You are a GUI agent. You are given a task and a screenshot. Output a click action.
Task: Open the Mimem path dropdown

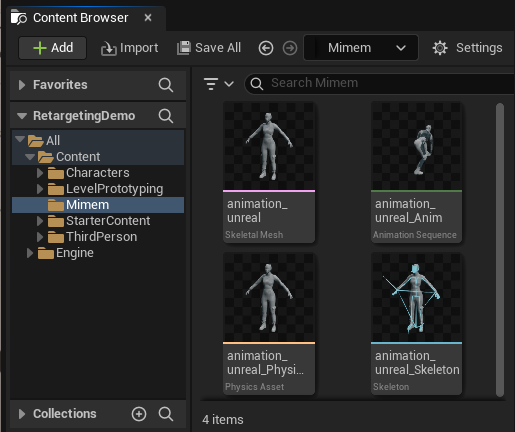(x=361, y=48)
